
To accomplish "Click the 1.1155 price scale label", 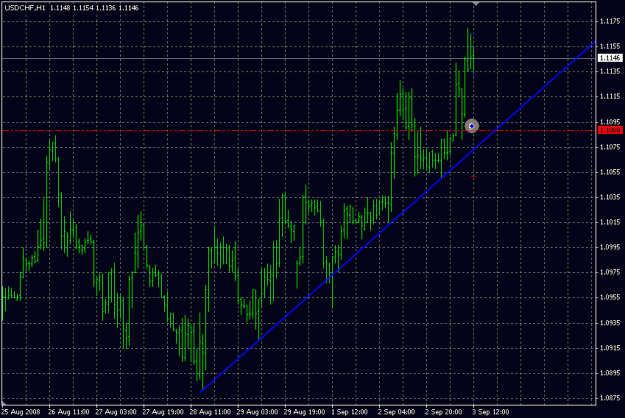I will click(x=610, y=46).
